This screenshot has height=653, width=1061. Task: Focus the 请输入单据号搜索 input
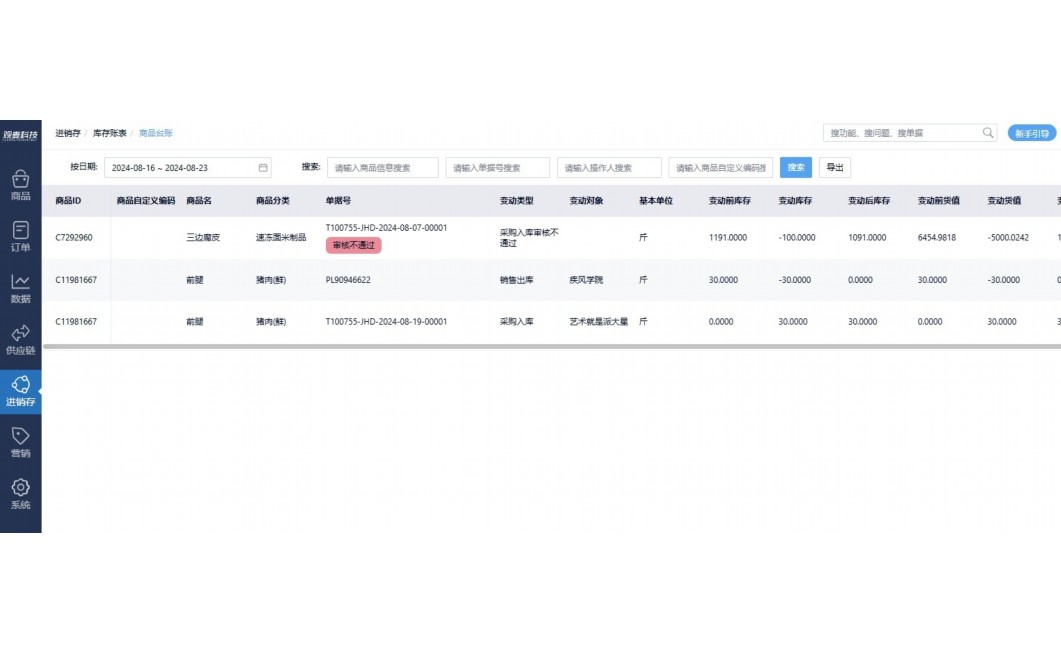click(498, 168)
